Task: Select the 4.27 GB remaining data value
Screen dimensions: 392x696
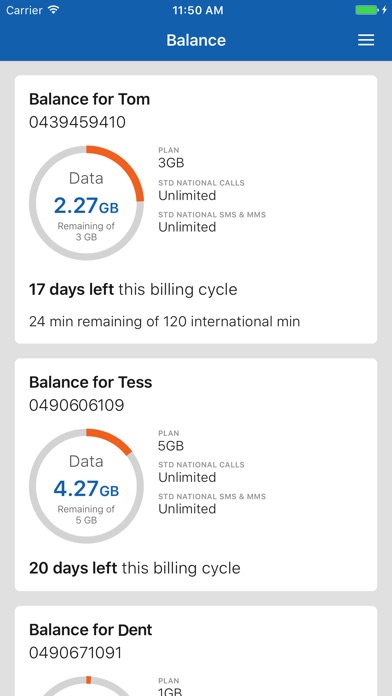Action: 86,489
